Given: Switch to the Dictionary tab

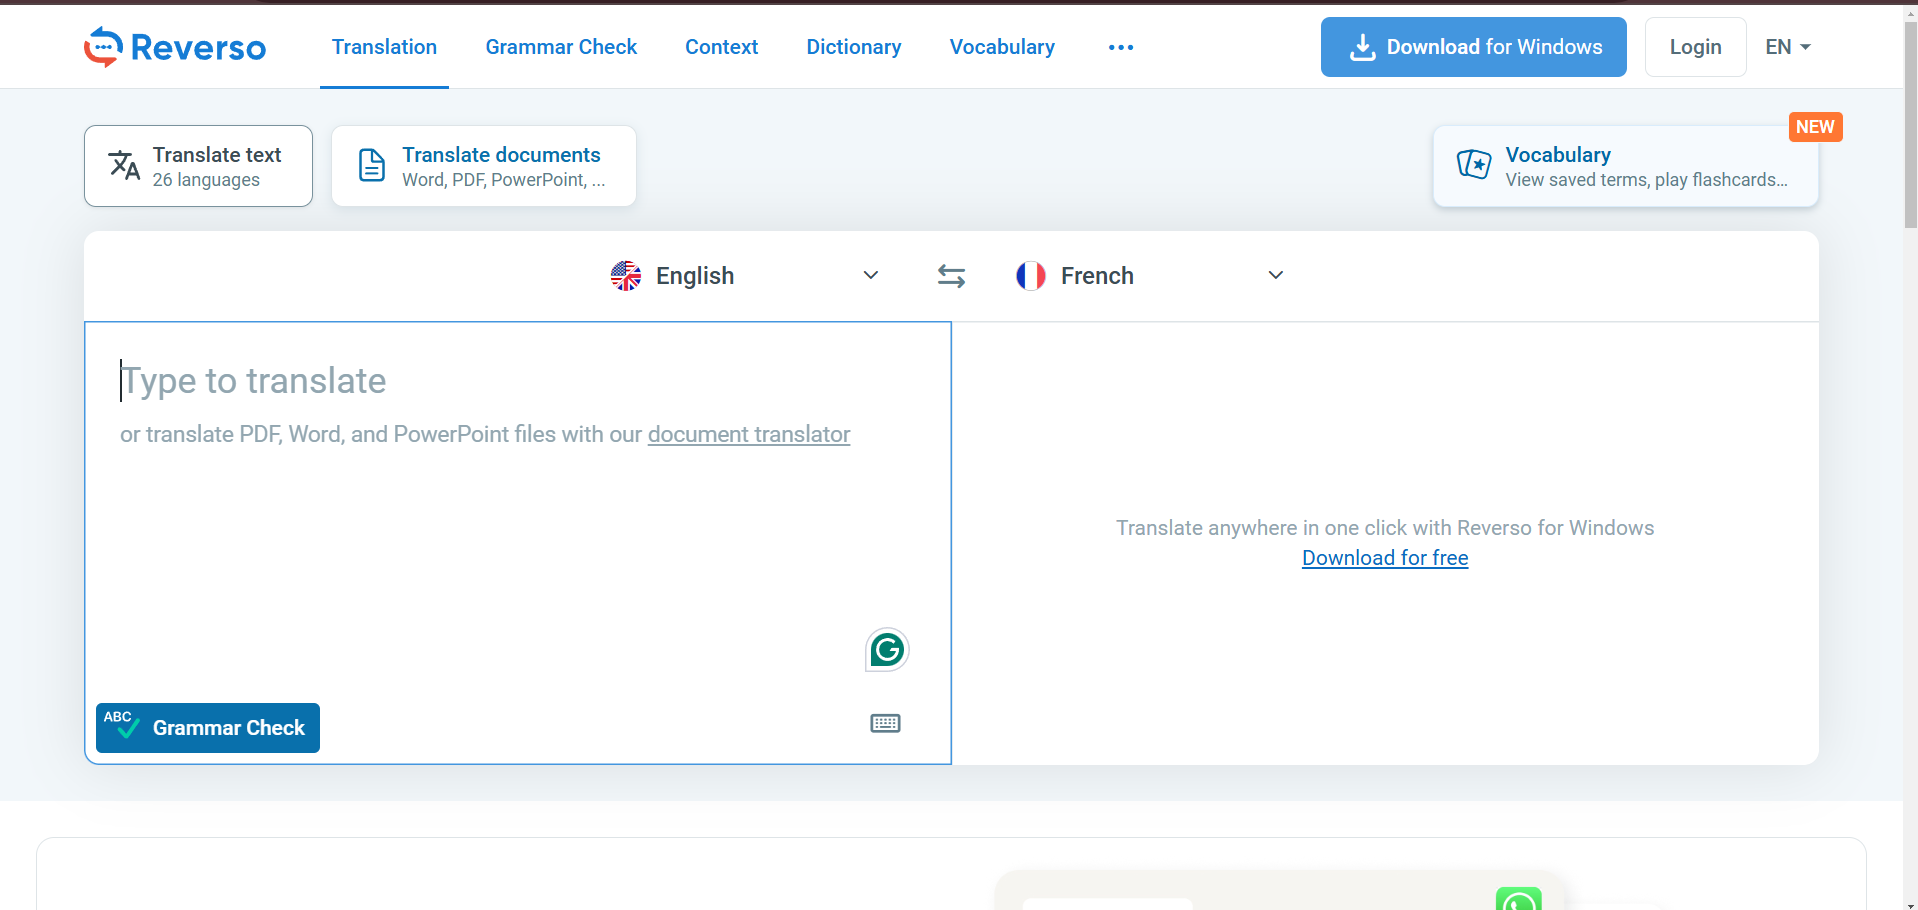Looking at the screenshot, I should (853, 46).
